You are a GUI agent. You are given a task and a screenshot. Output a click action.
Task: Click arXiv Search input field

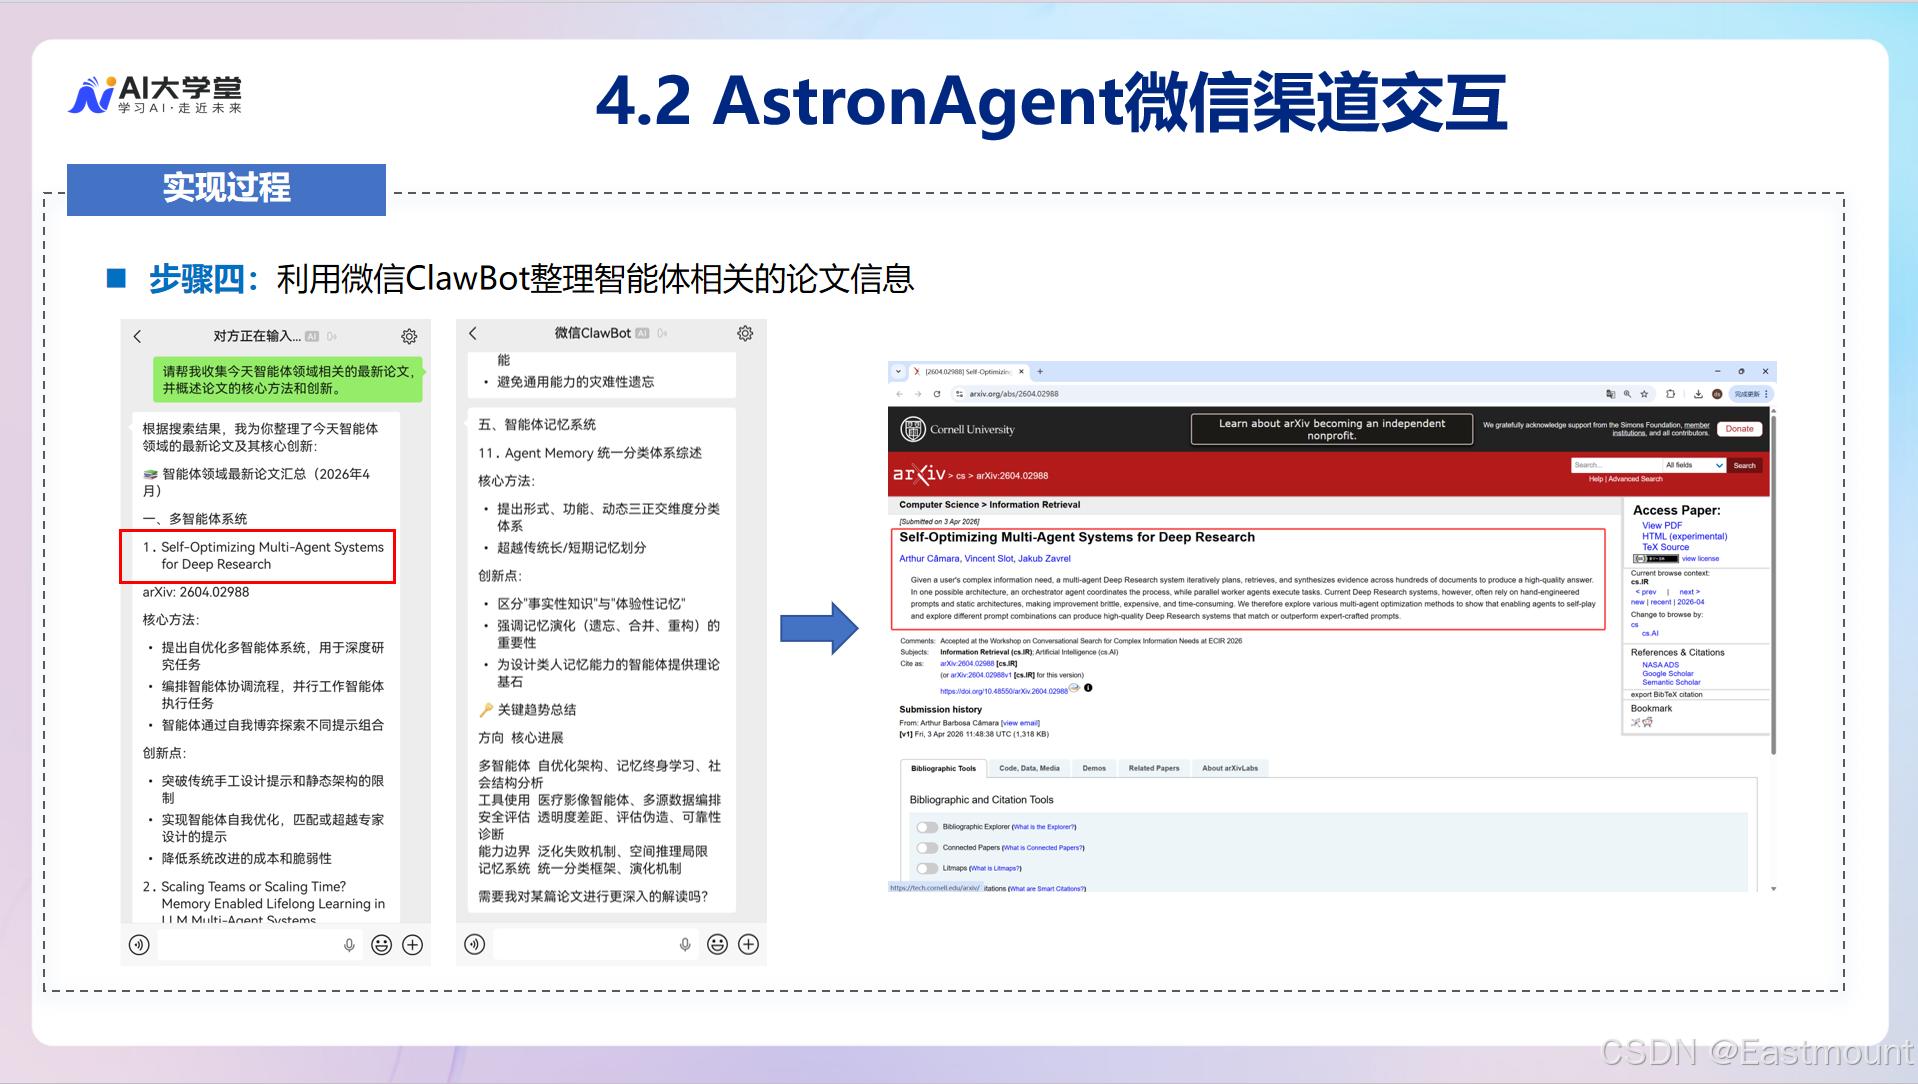click(x=1615, y=465)
